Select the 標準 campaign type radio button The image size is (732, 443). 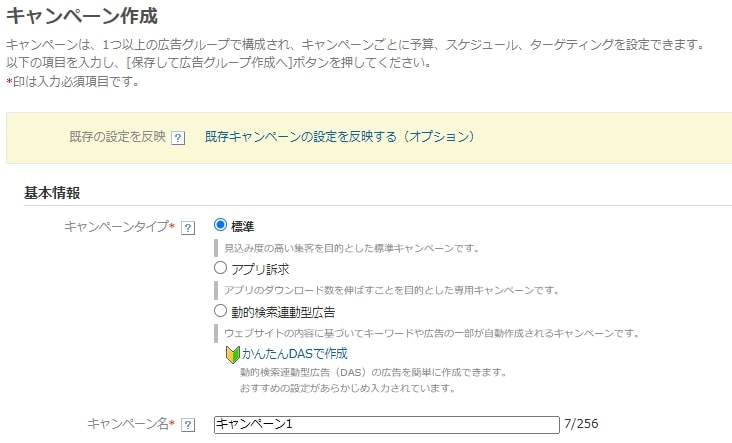click(220, 225)
